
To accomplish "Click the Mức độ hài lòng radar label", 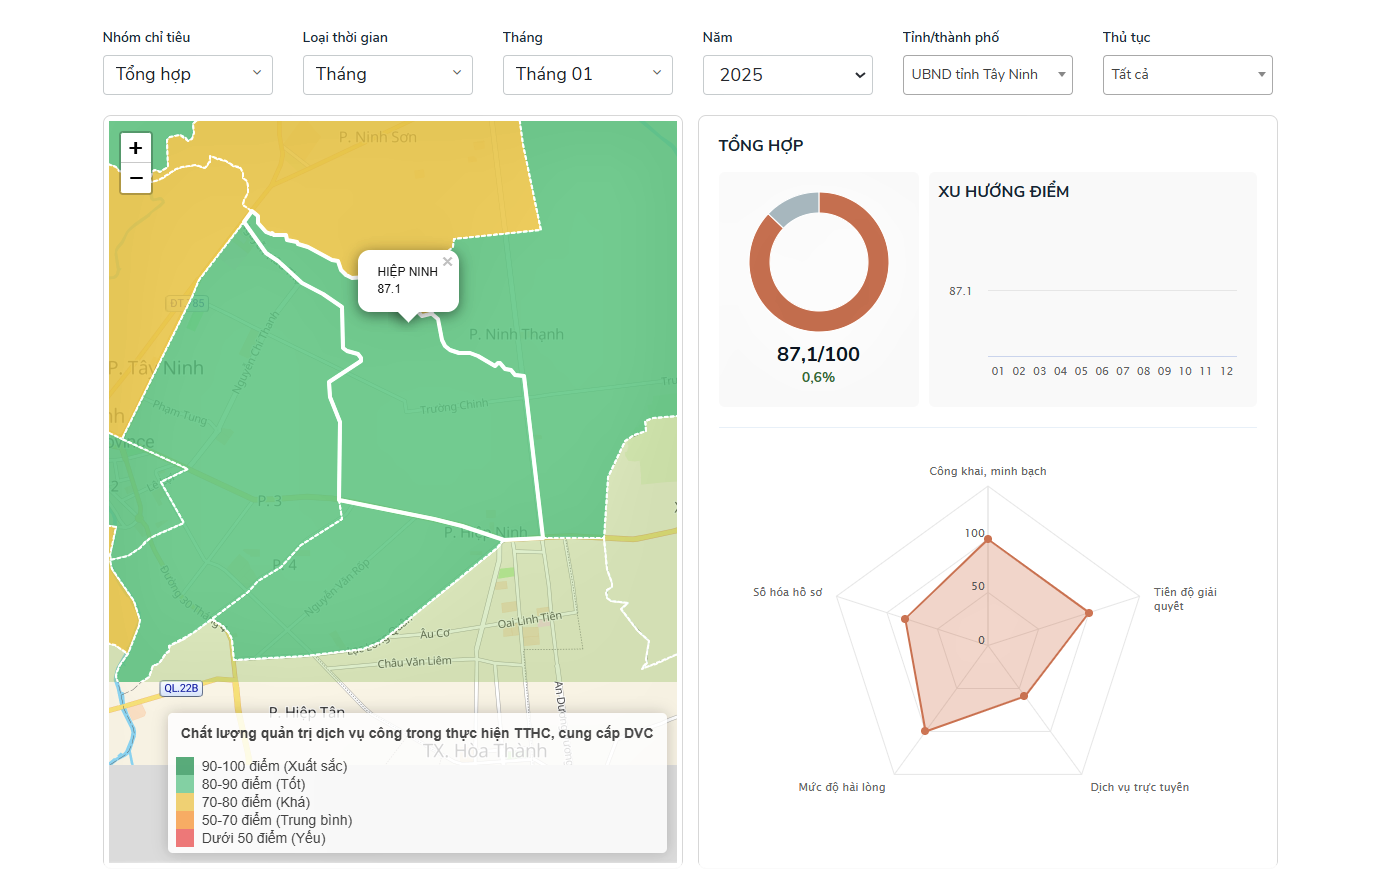I will coord(842,787).
